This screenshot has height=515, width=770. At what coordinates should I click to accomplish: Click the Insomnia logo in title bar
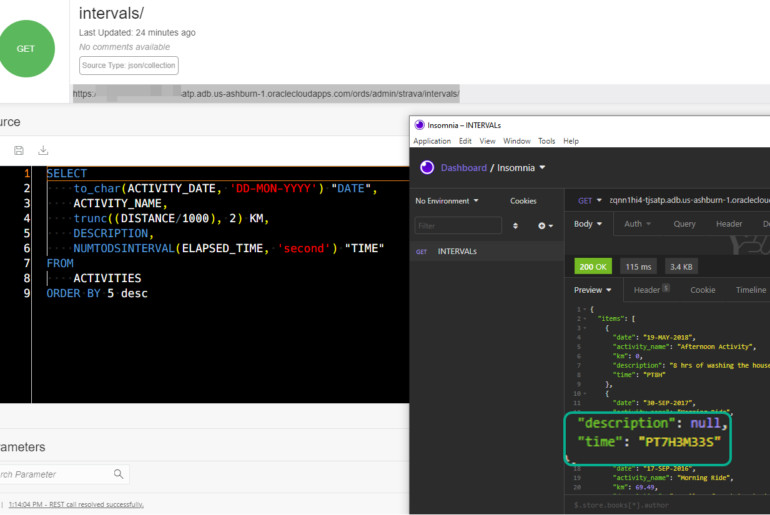(x=419, y=125)
